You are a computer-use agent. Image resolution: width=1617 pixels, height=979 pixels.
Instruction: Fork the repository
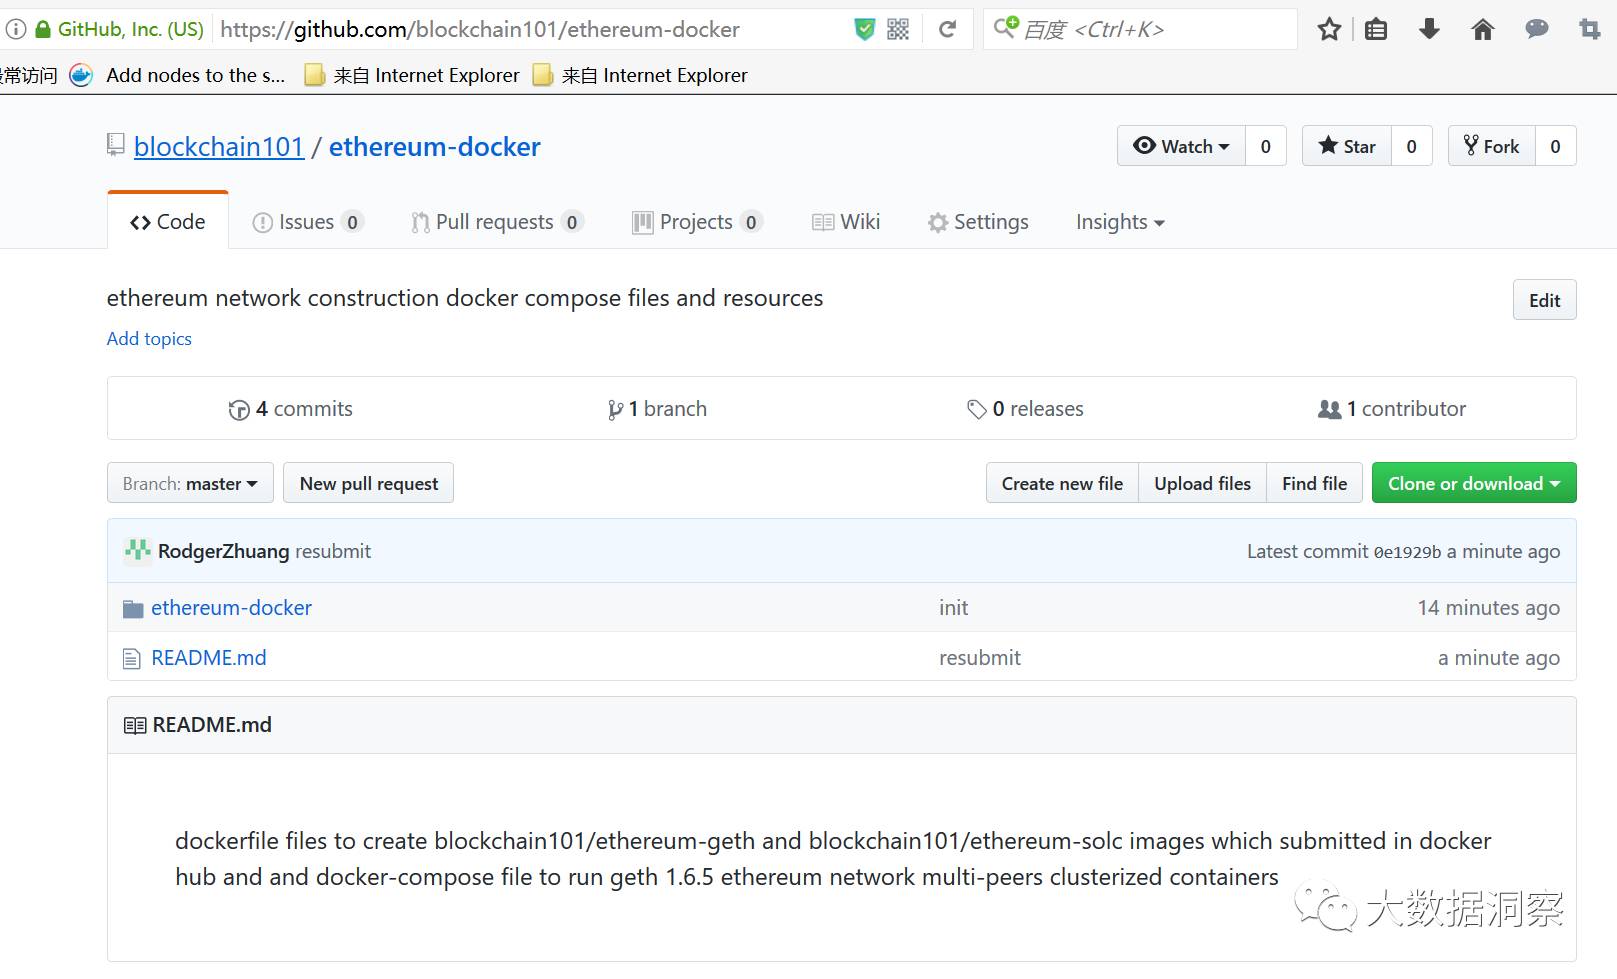(x=1492, y=146)
